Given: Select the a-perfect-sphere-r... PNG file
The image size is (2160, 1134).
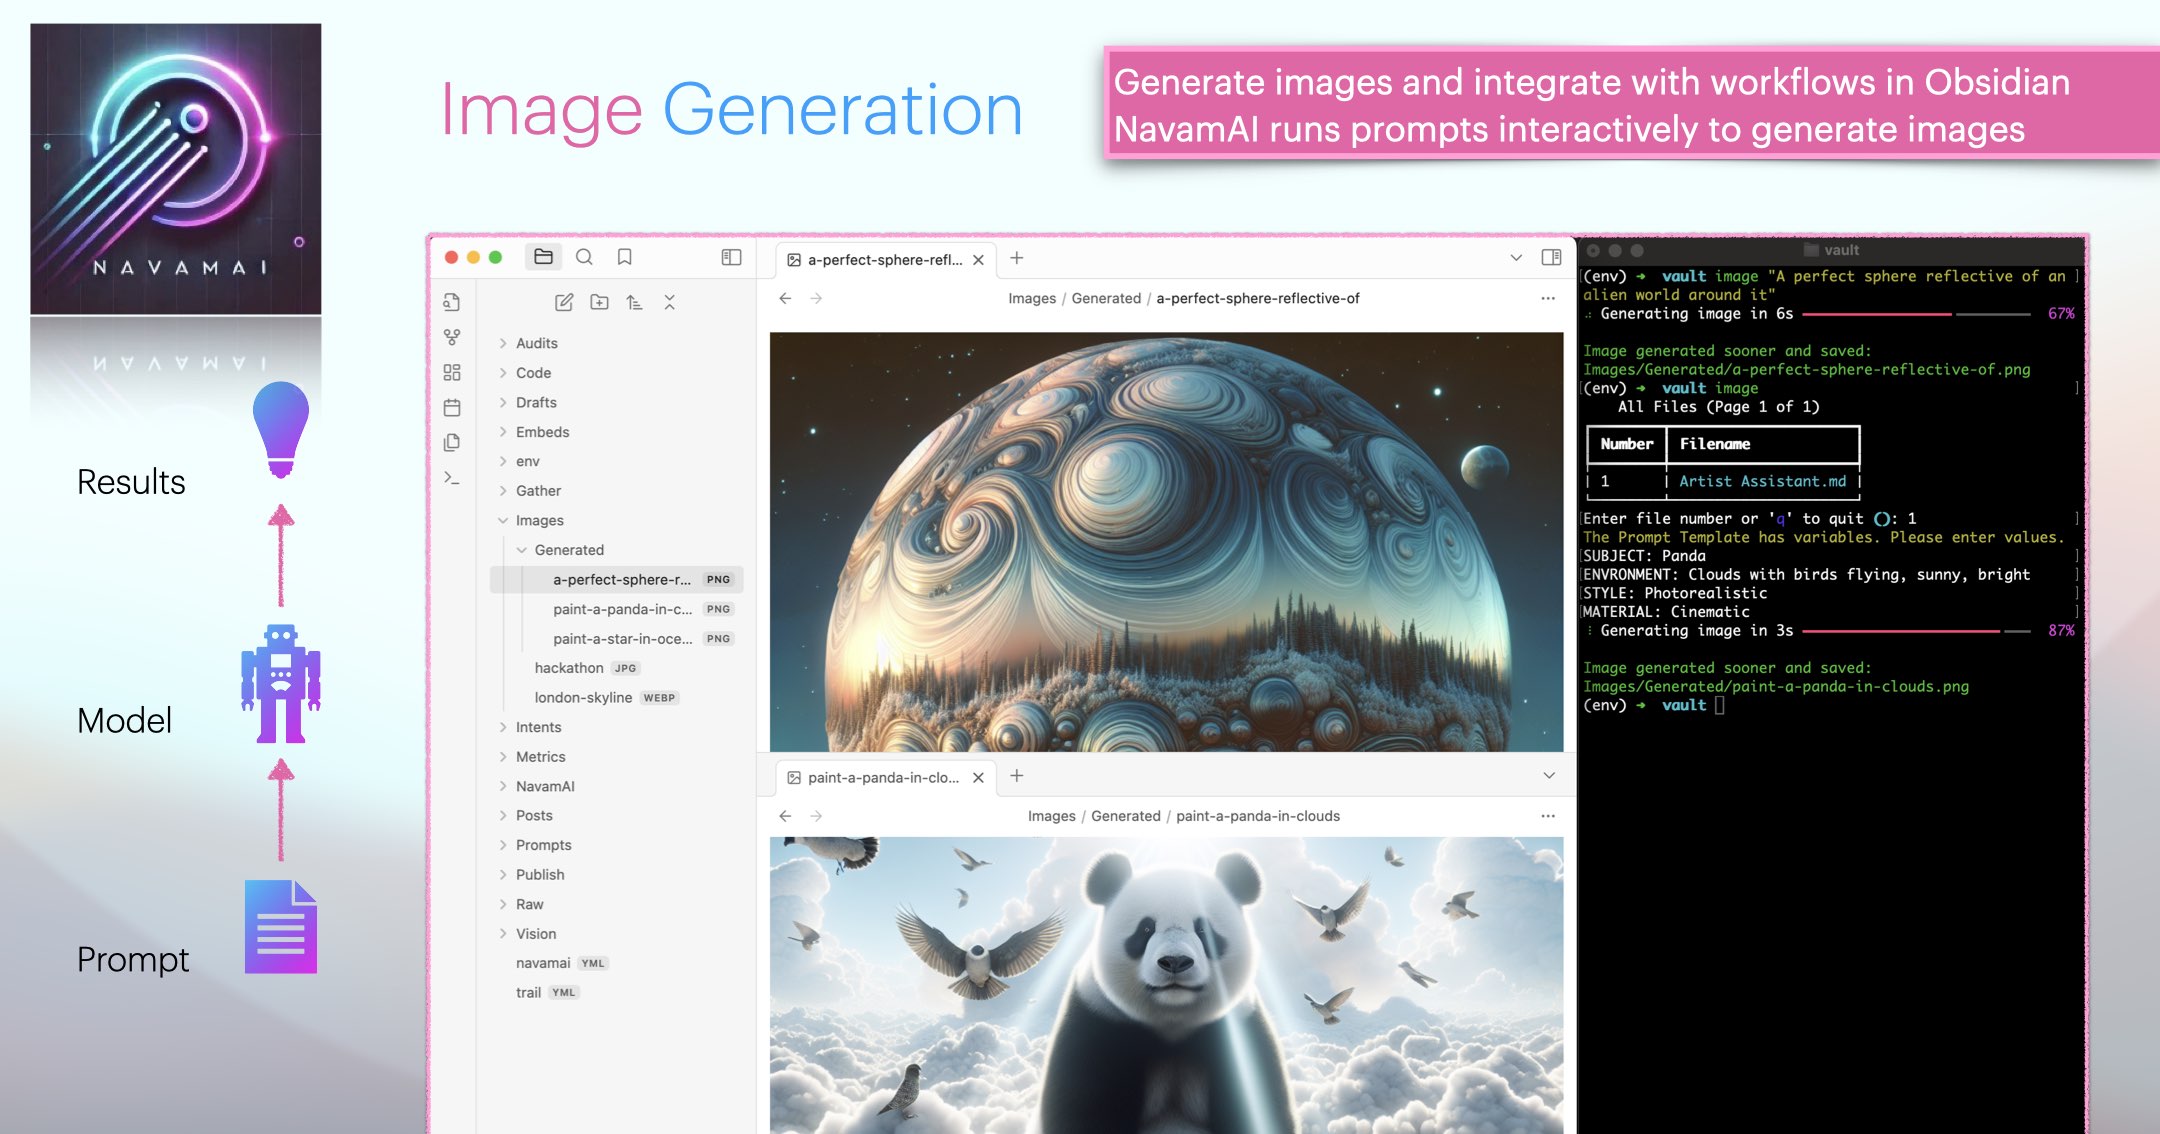Looking at the screenshot, I should pos(616,579).
